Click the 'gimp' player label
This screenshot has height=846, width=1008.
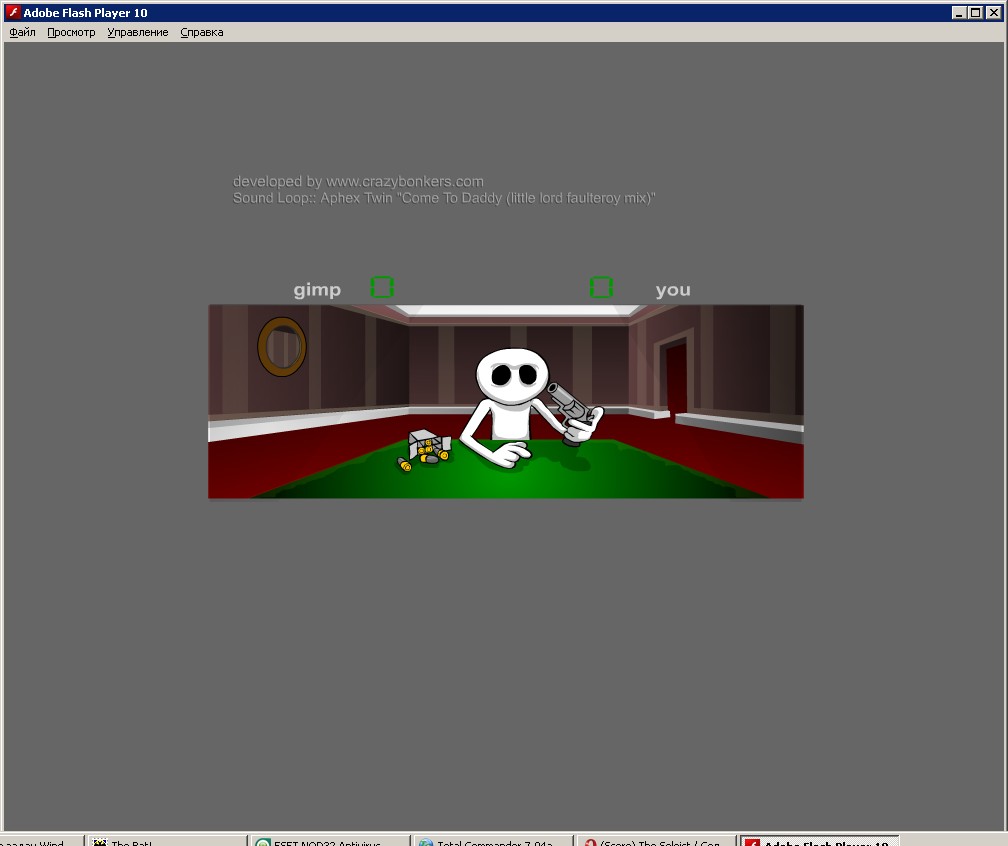coord(317,290)
